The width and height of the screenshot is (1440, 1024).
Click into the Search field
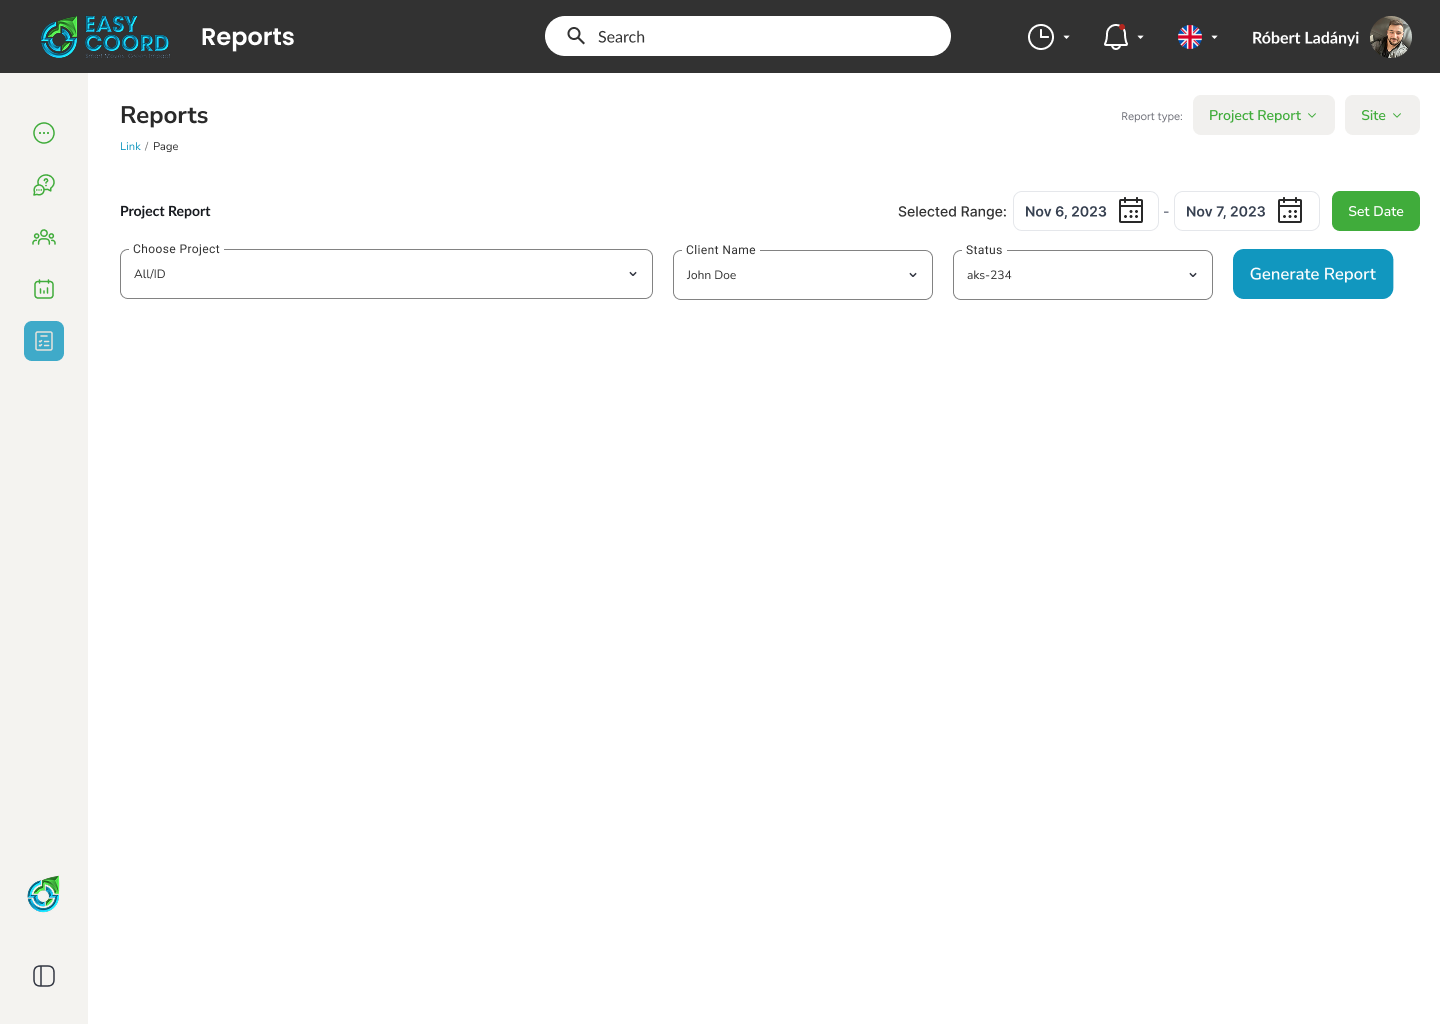pyautogui.click(x=760, y=37)
